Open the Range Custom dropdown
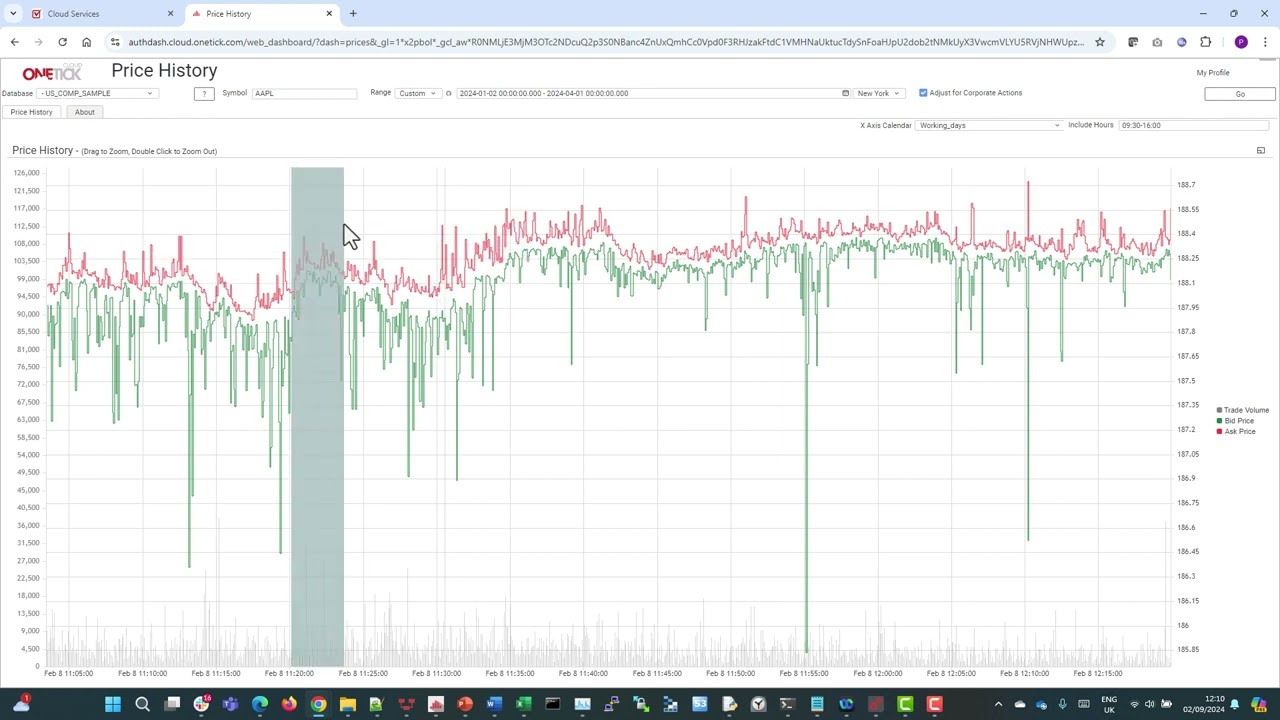This screenshot has height=720, width=1280. [x=418, y=93]
